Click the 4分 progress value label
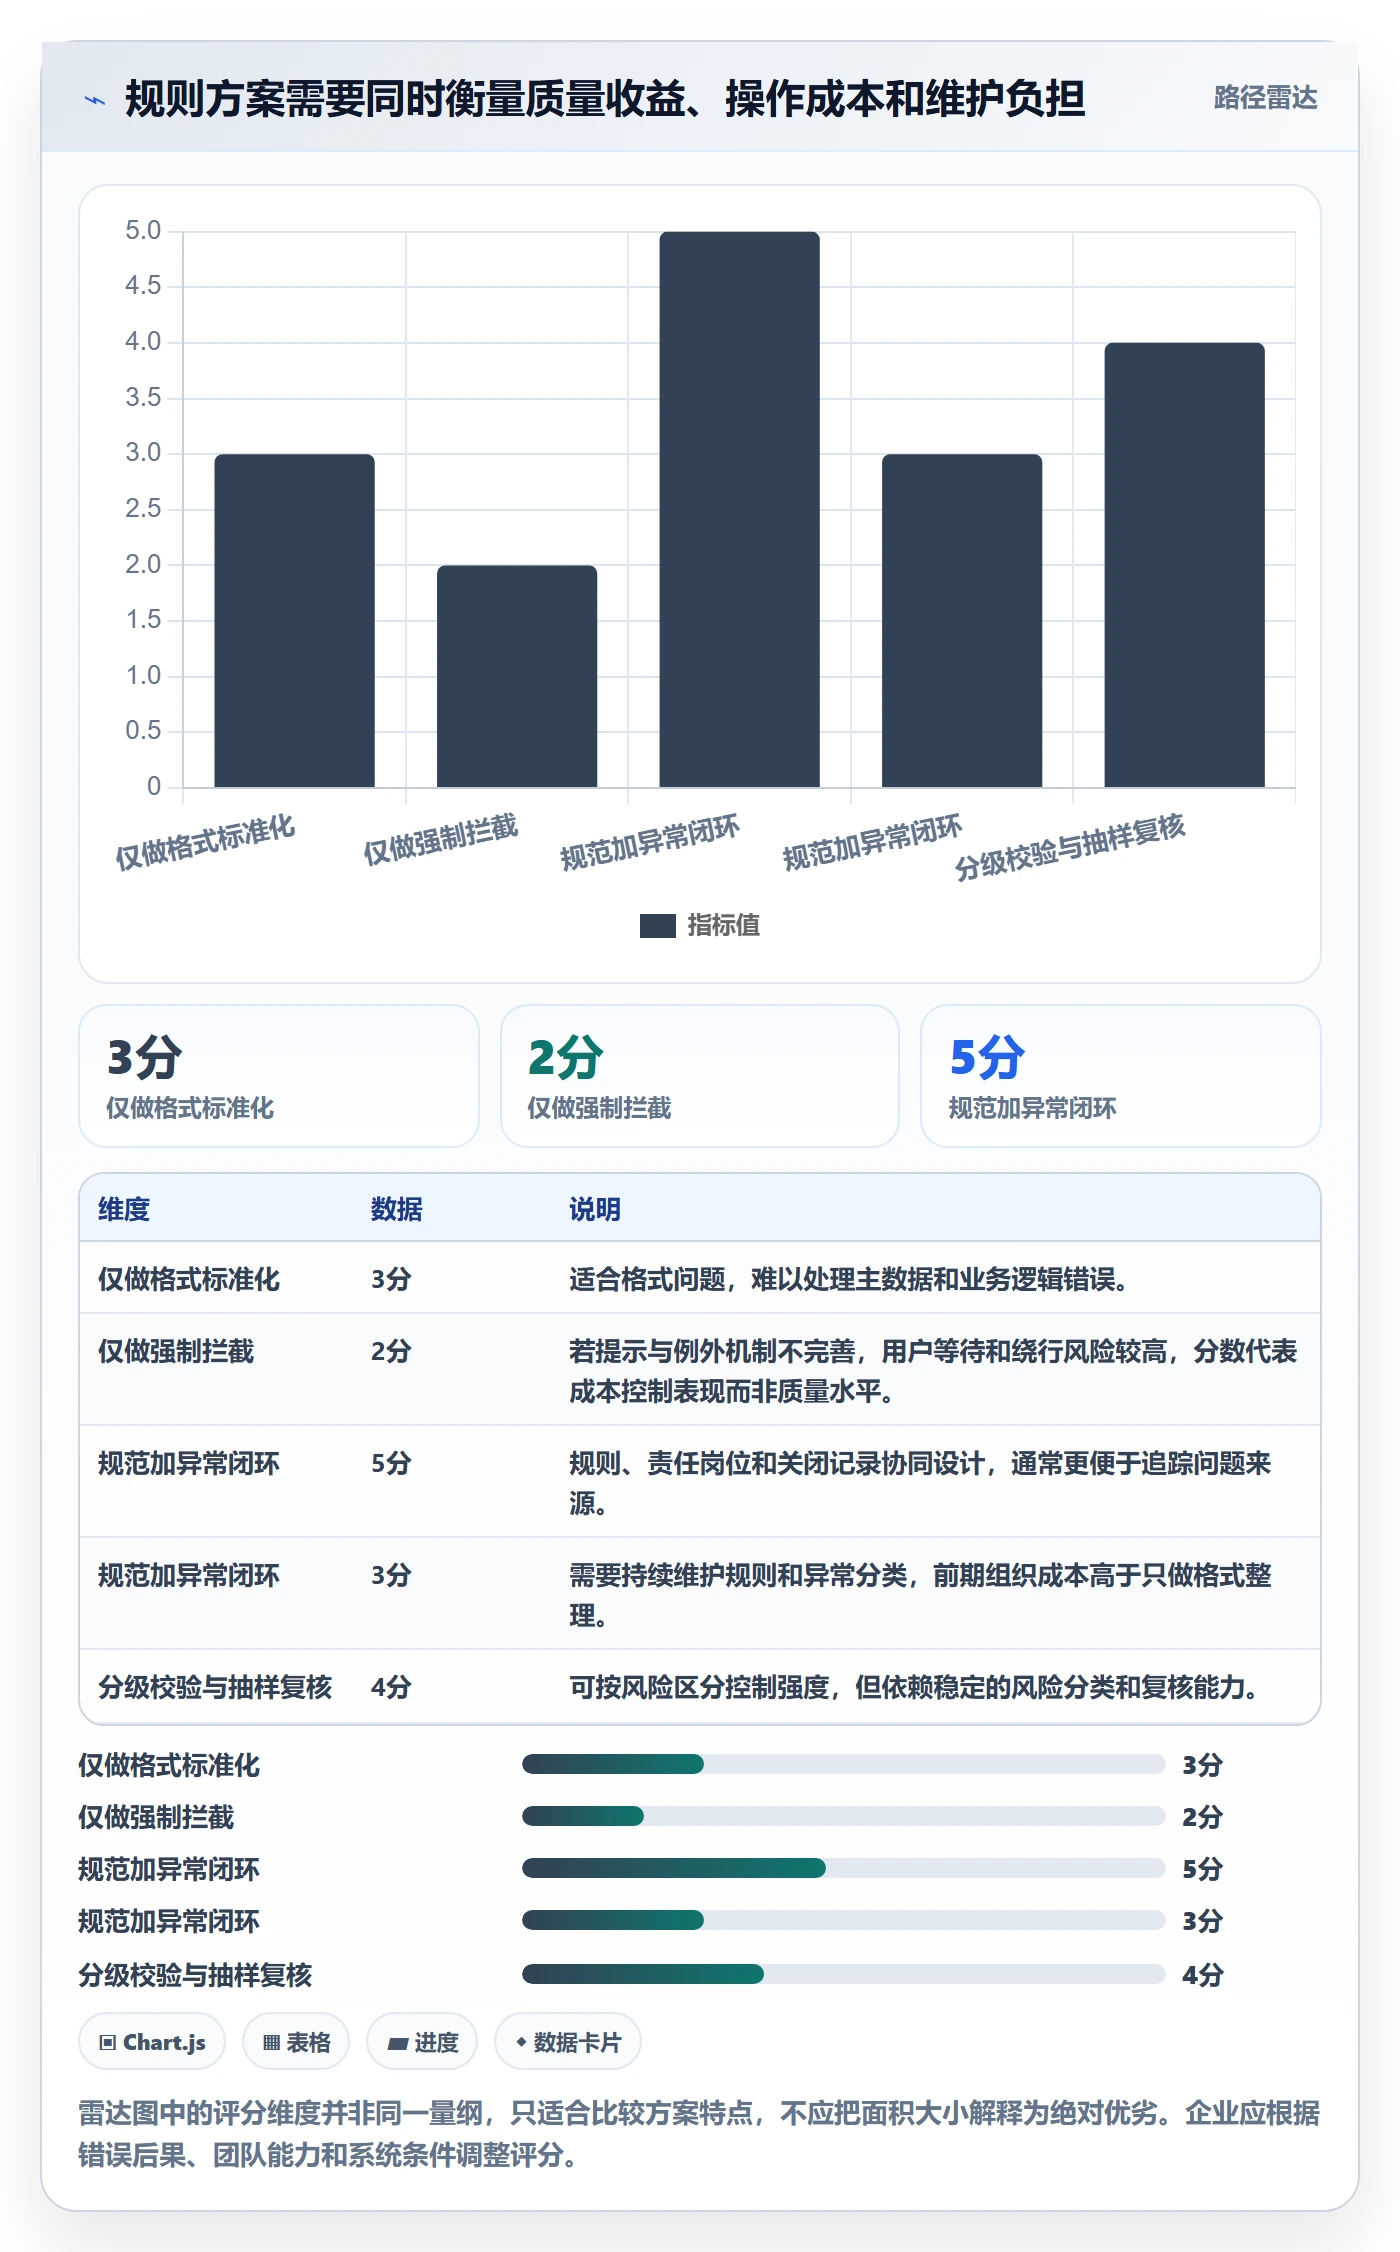The image size is (1400, 2252). coord(1202,1975)
